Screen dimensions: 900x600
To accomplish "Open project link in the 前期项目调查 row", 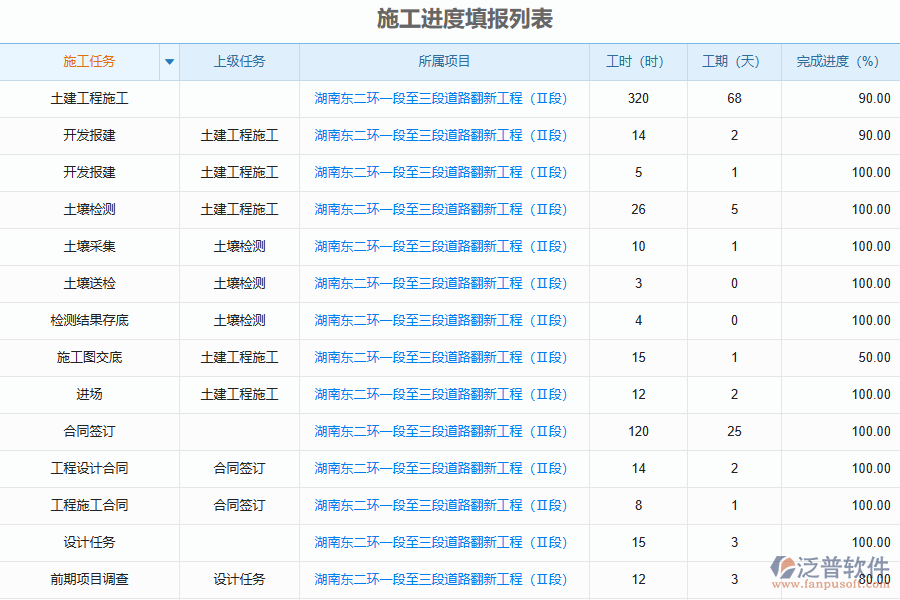I will pyautogui.click(x=441, y=579).
